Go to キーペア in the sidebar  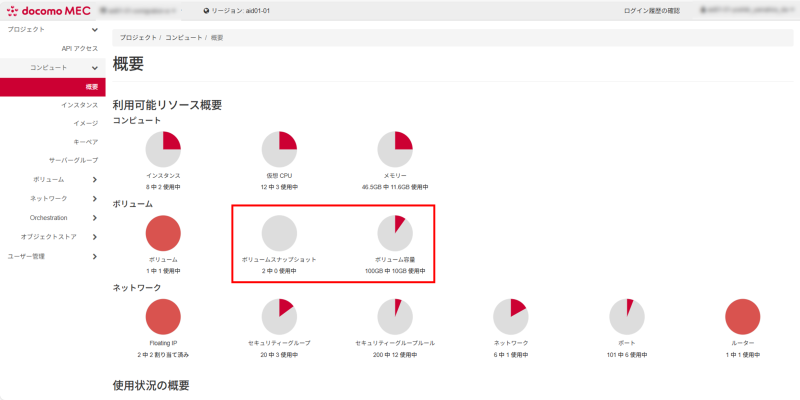(85, 142)
